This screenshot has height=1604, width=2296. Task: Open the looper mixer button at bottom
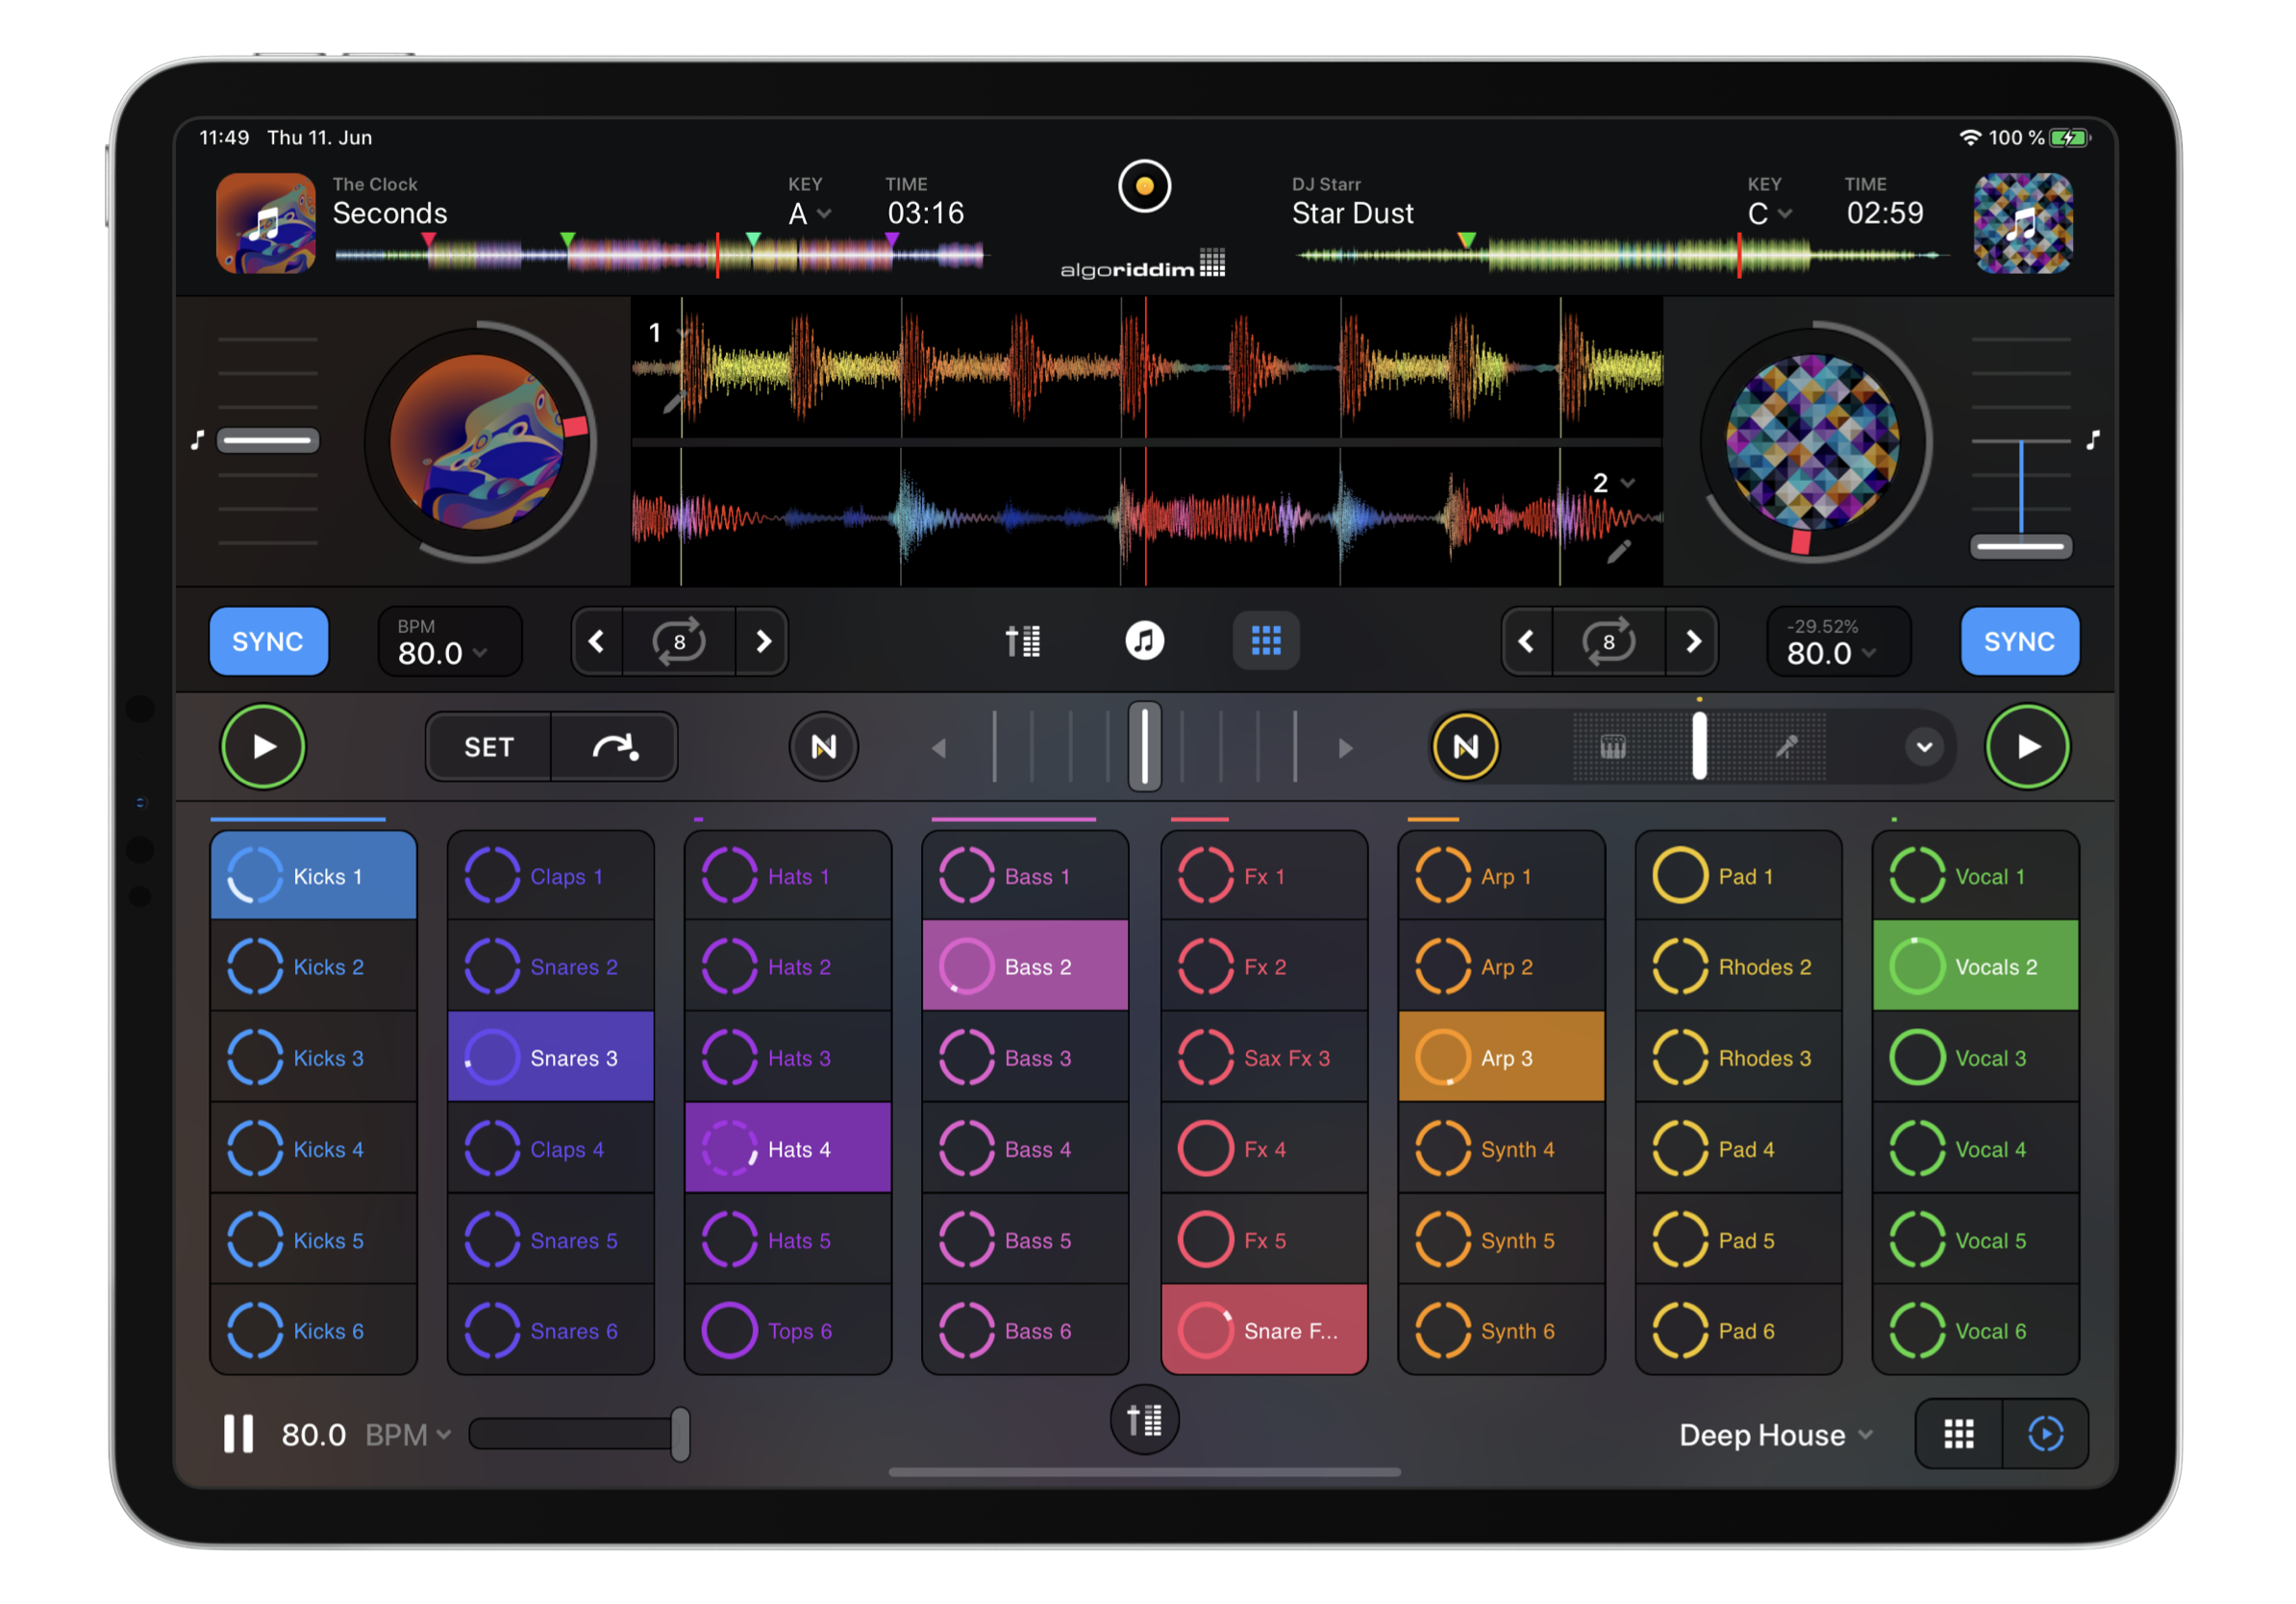1144,1420
